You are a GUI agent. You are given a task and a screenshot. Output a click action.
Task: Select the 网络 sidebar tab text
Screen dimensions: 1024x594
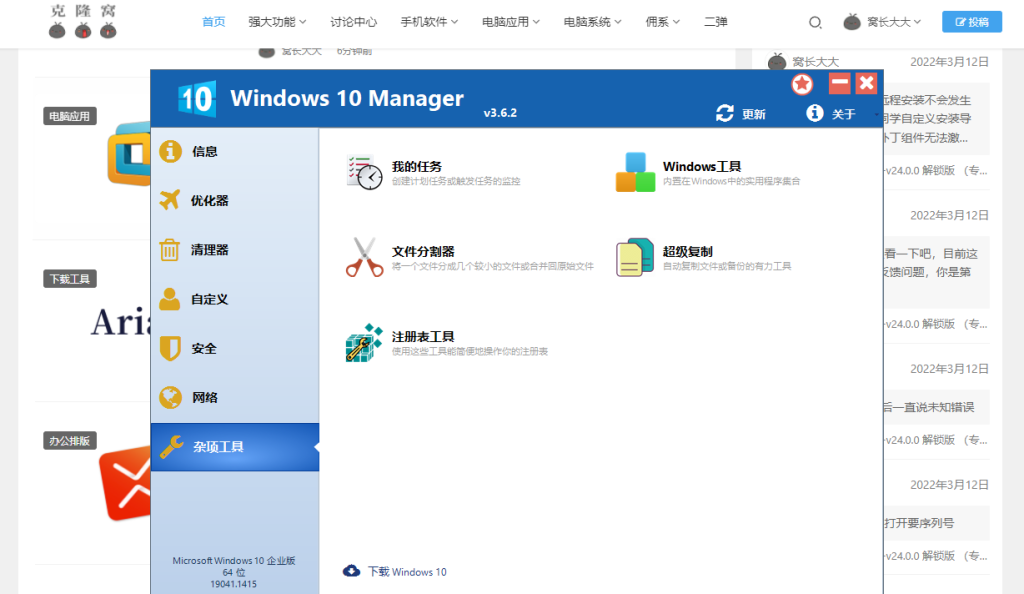(x=204, y=397)
